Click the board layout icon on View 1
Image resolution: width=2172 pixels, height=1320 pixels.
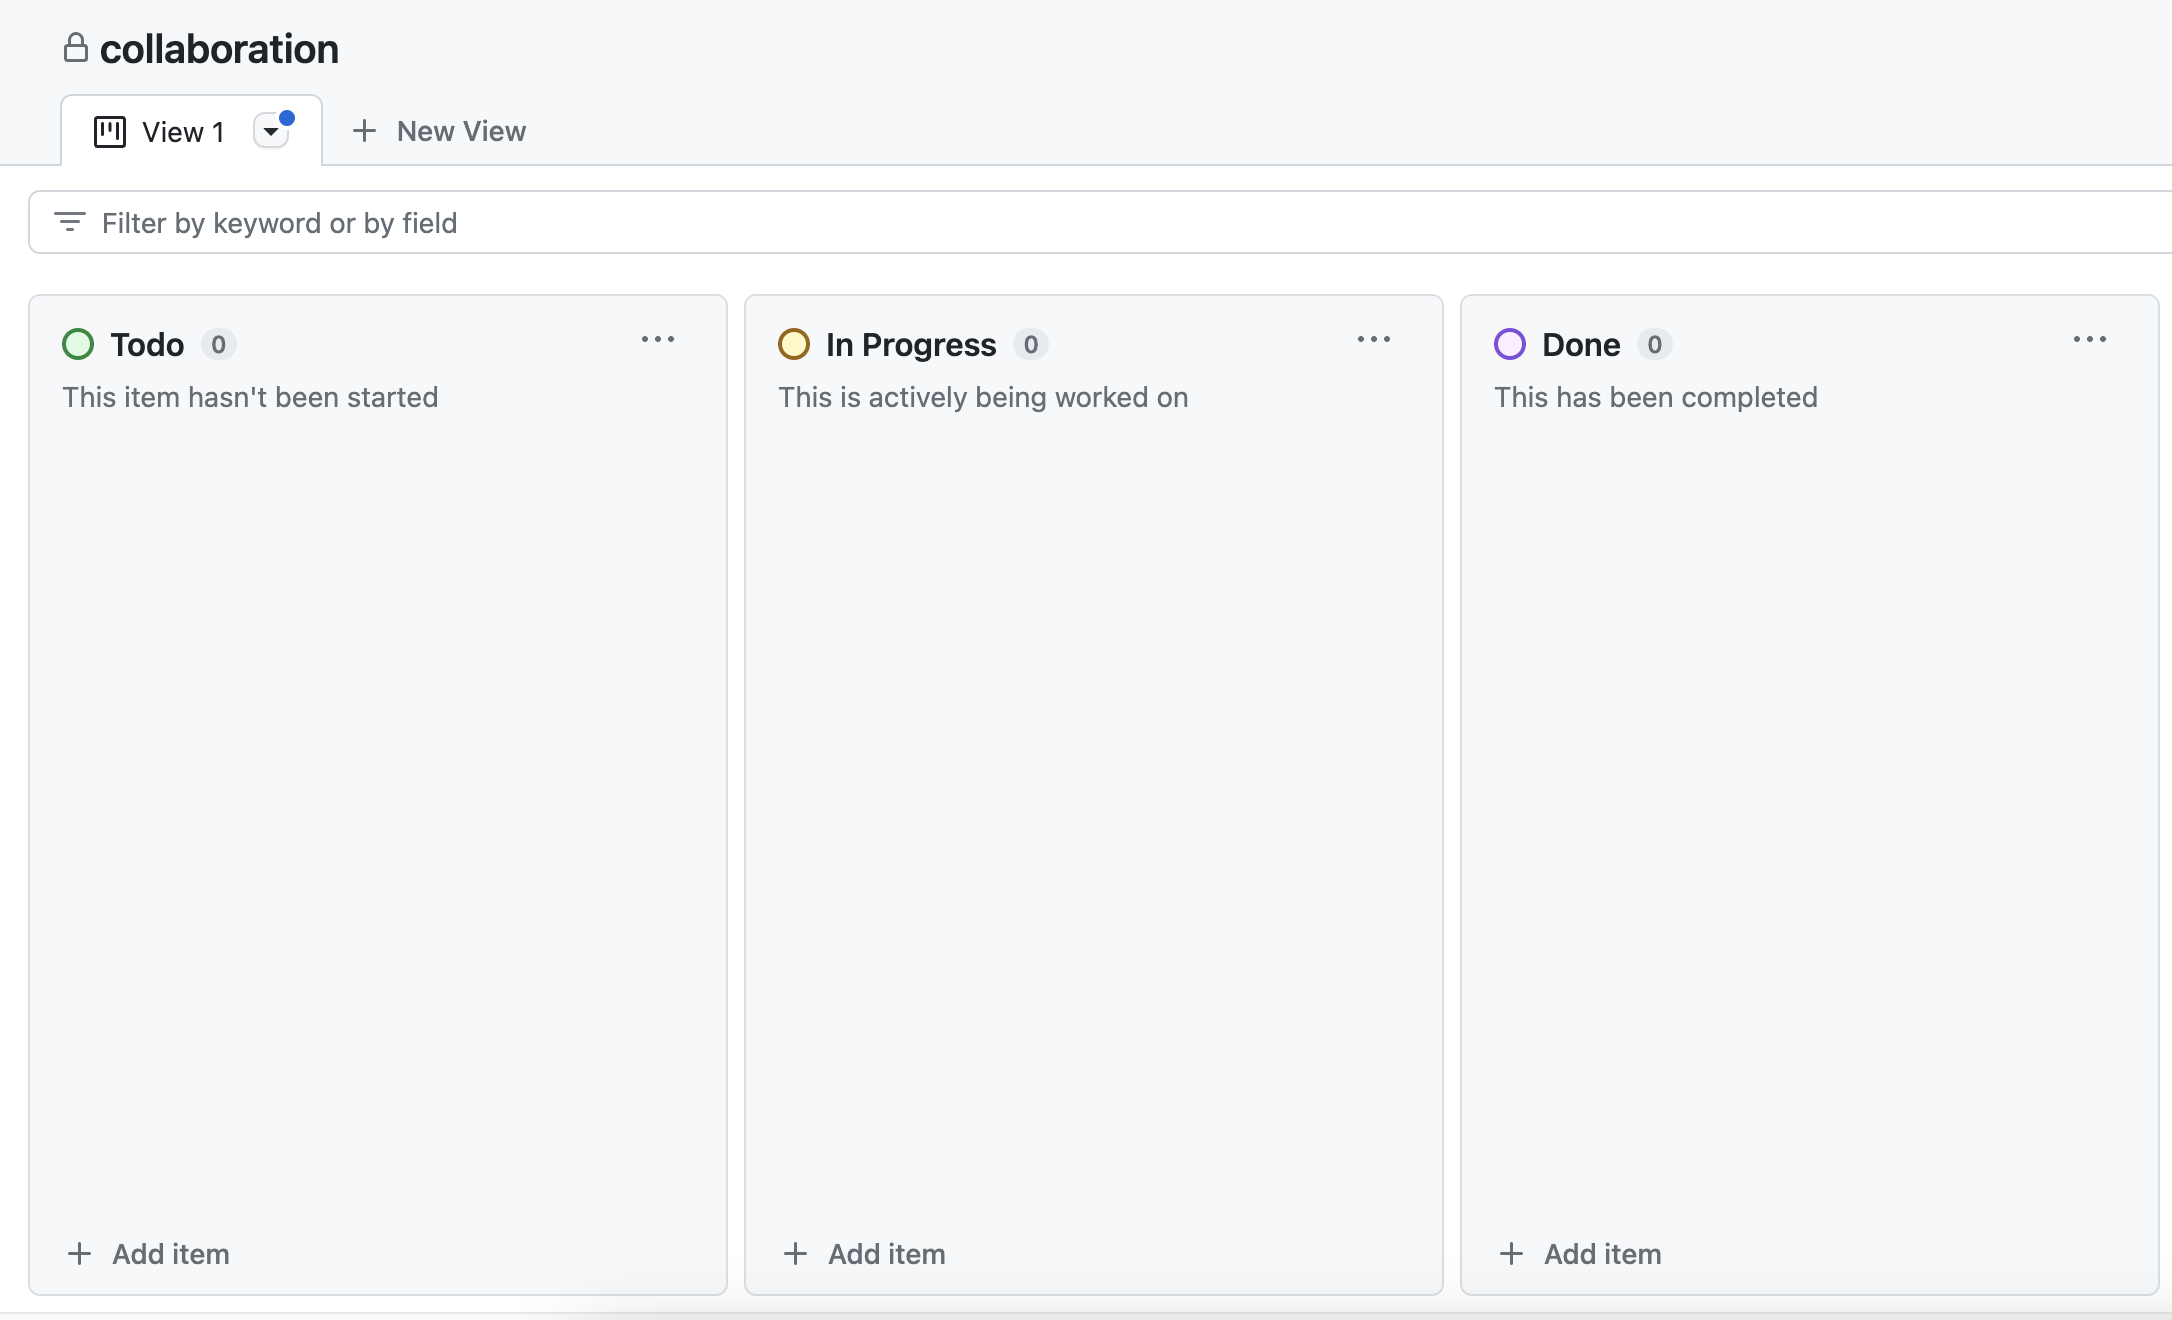click(x=110, y=131)
